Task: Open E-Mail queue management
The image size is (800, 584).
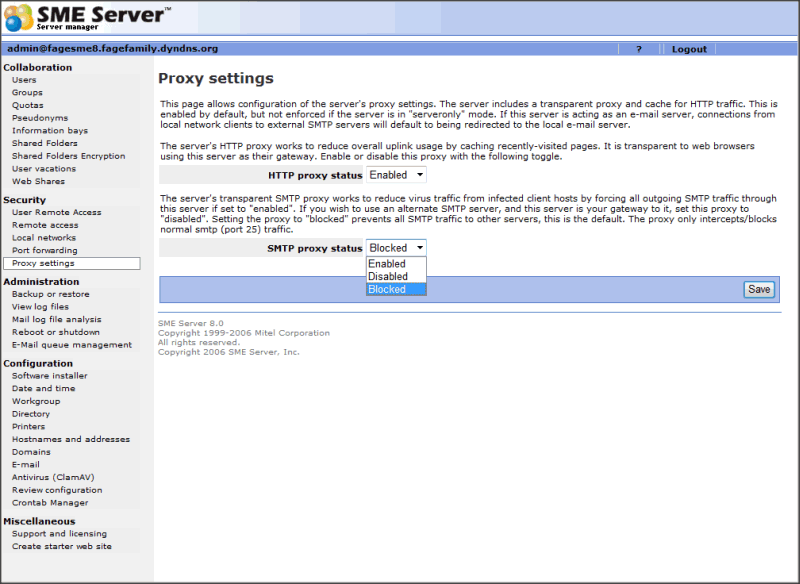Action: [71, 345]
